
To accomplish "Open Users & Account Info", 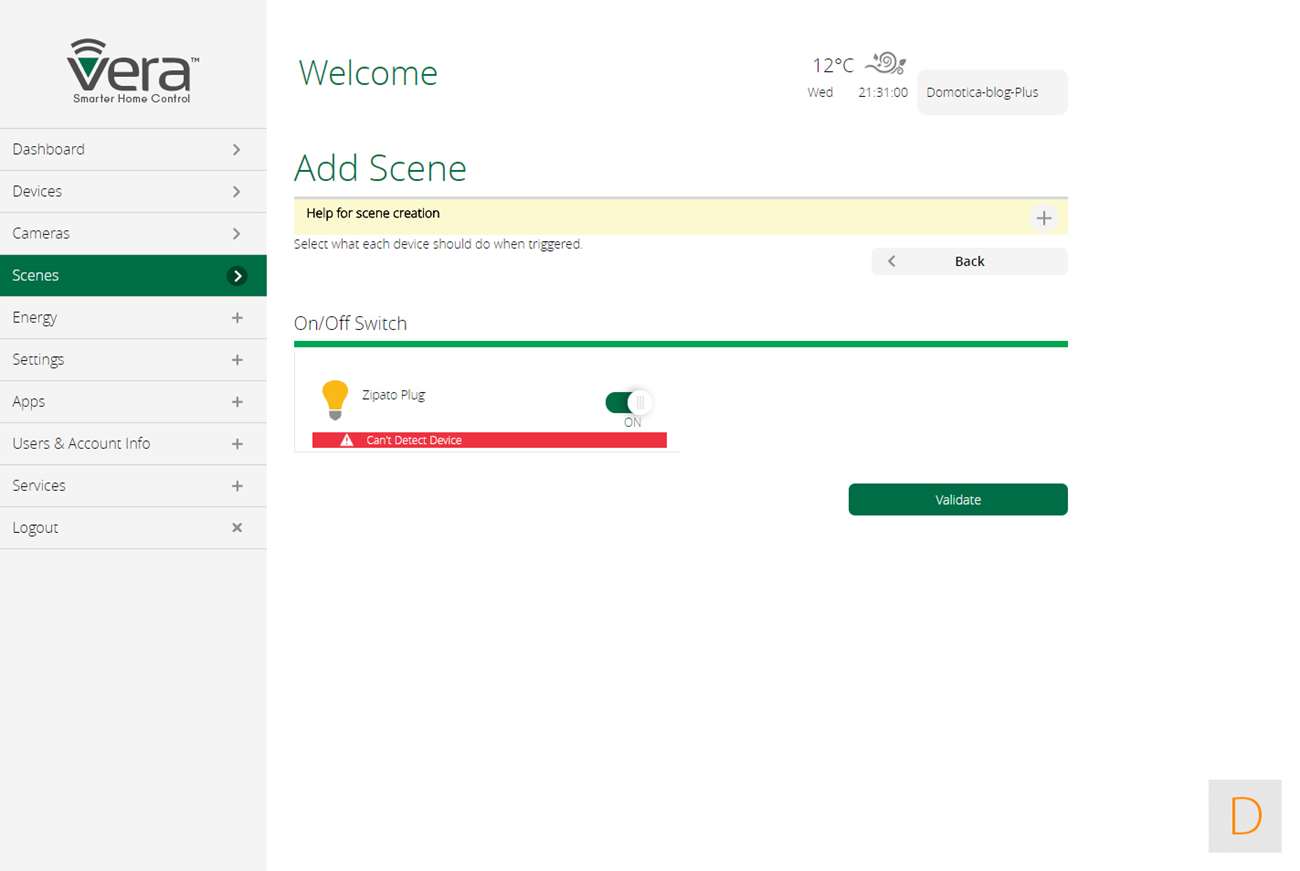I will coord(82,443).
